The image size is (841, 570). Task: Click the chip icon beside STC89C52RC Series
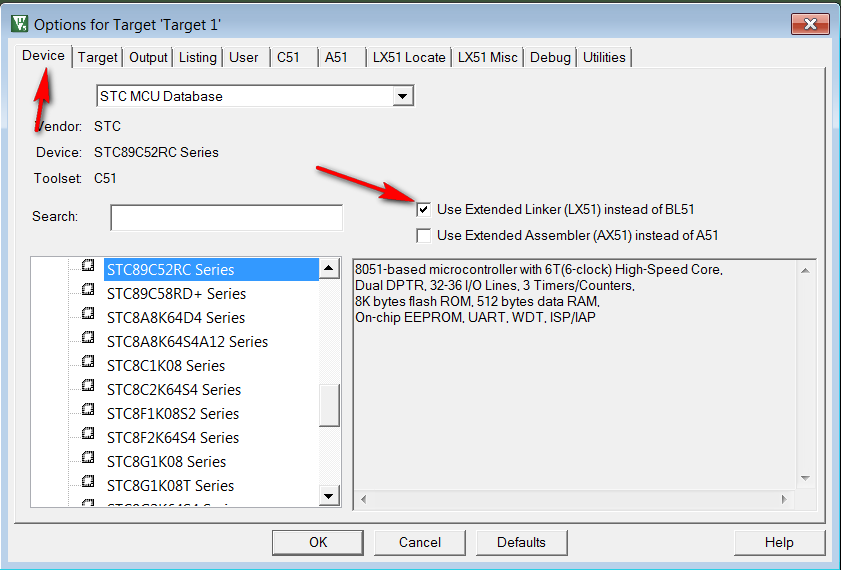tap(88, 265)
